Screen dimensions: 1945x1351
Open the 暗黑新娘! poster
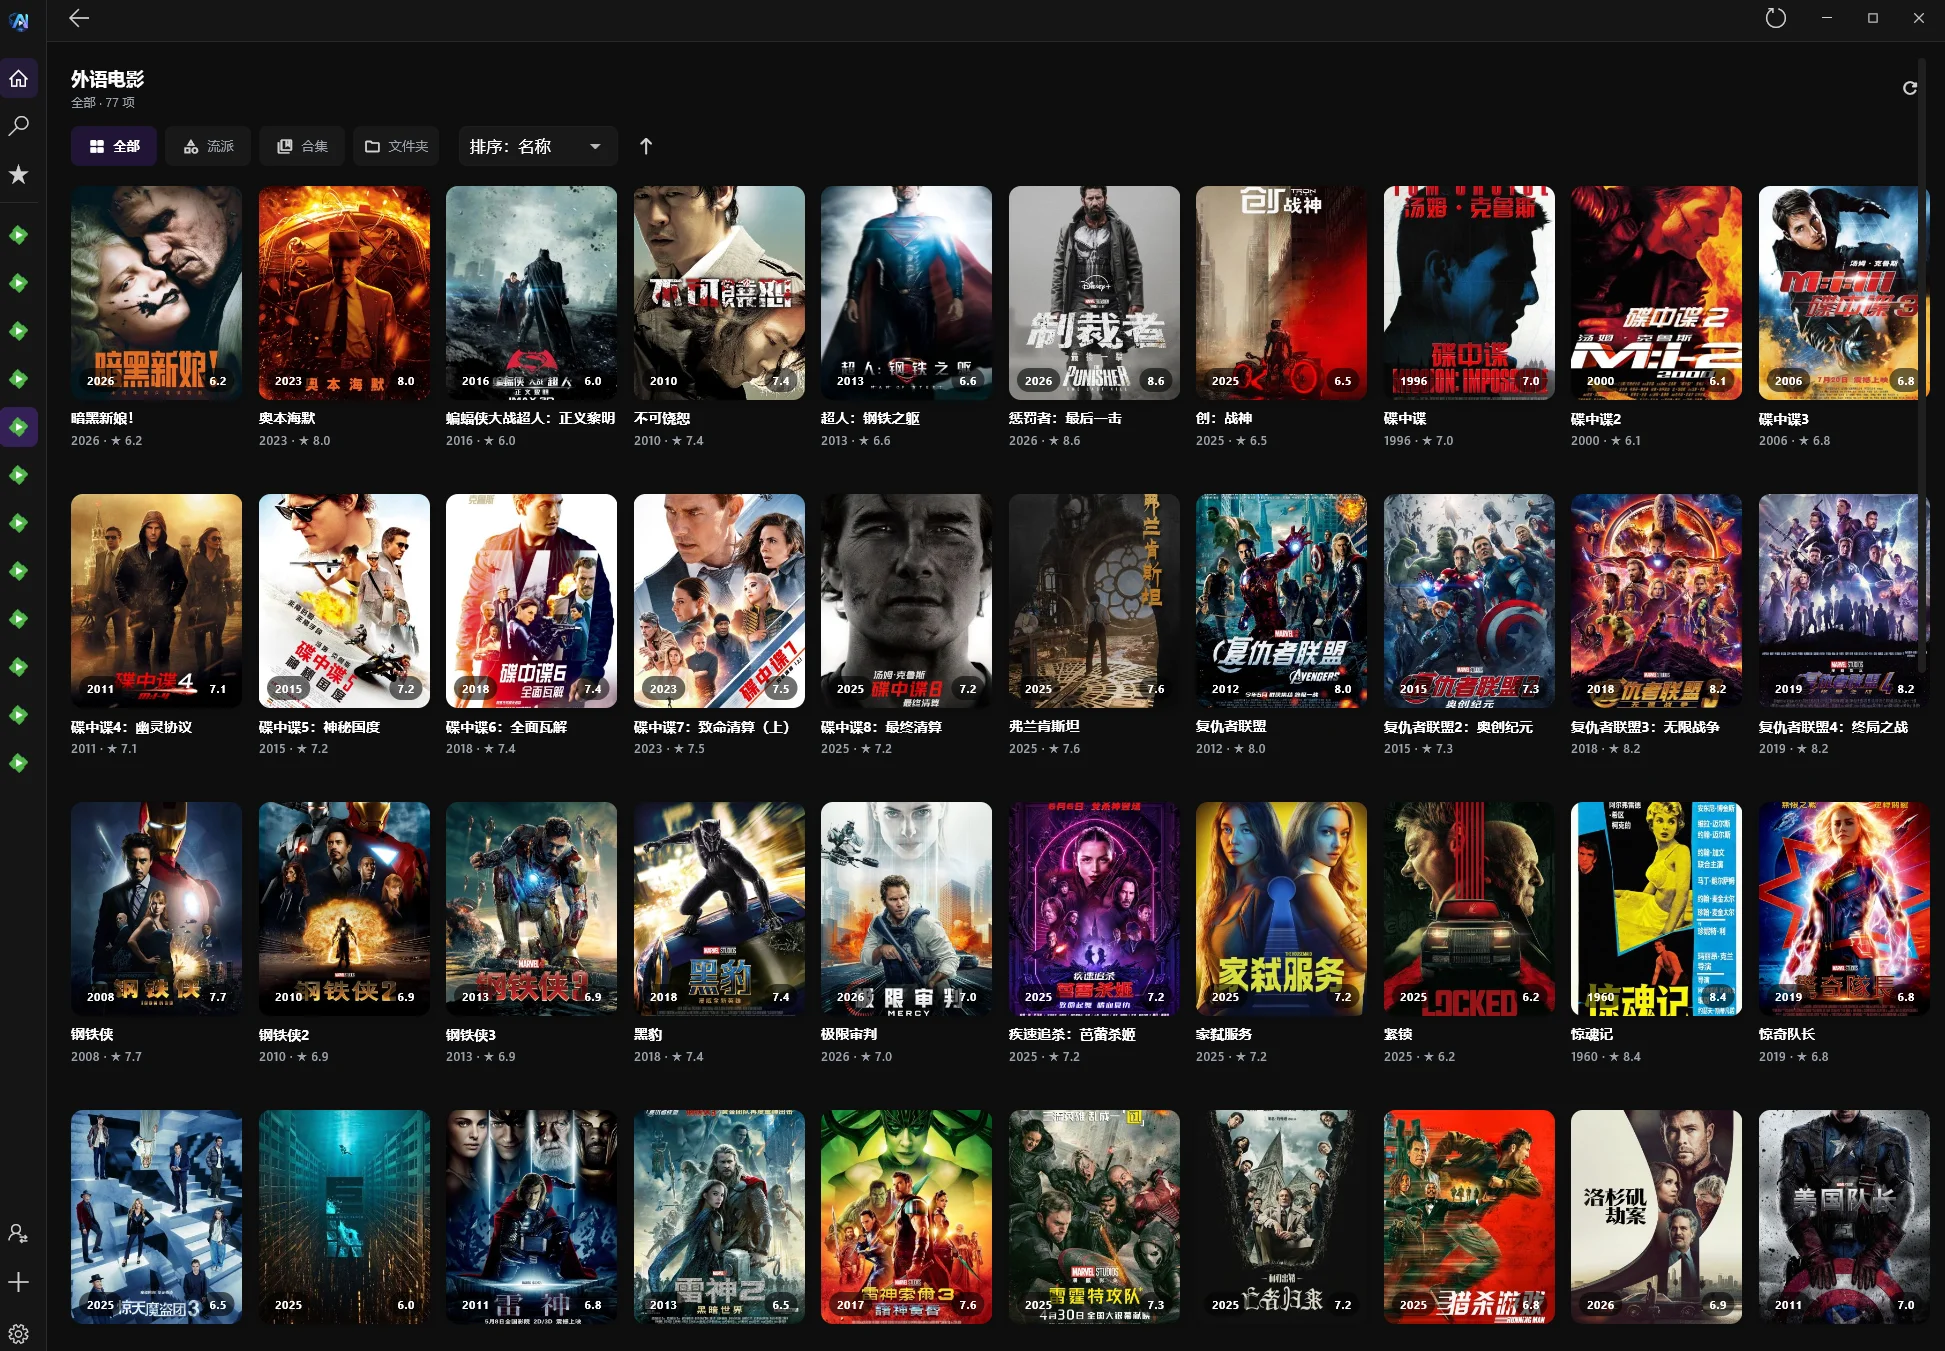156,293
